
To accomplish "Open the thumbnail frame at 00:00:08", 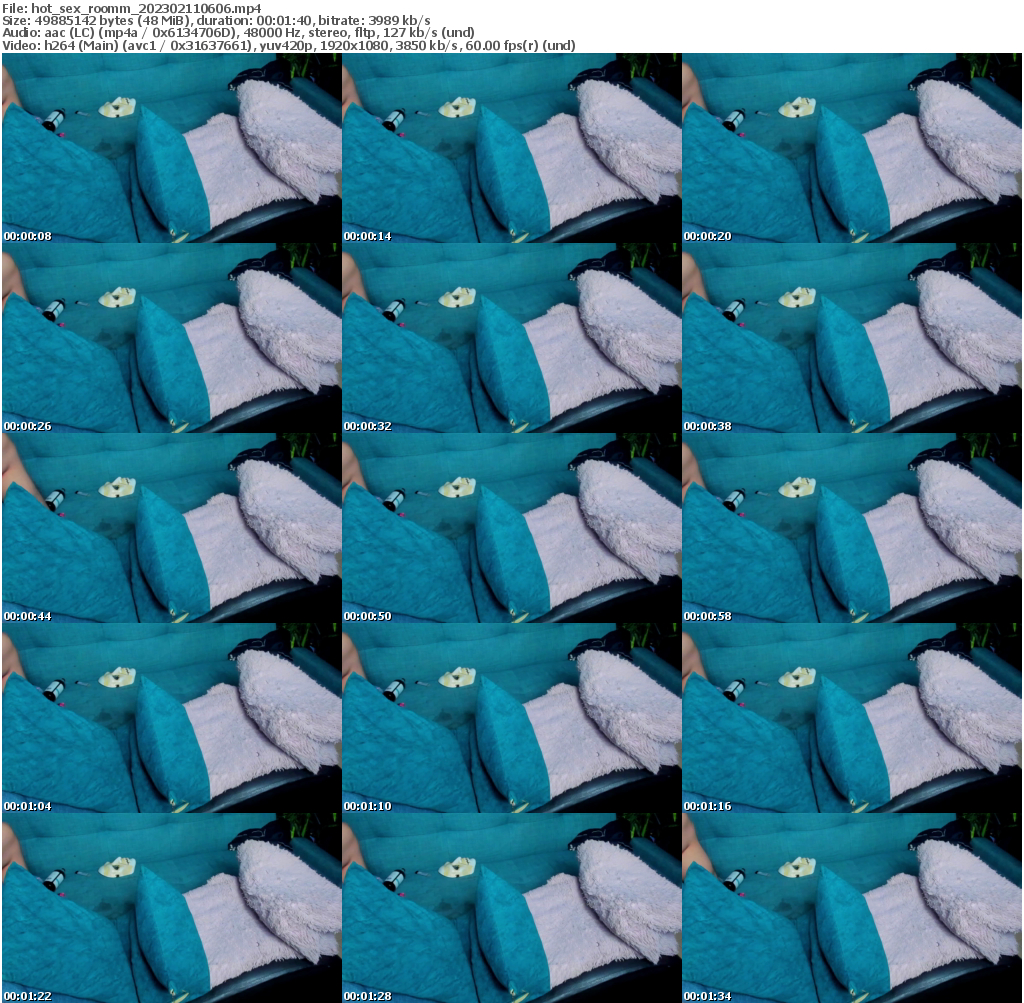I will 171,148.
